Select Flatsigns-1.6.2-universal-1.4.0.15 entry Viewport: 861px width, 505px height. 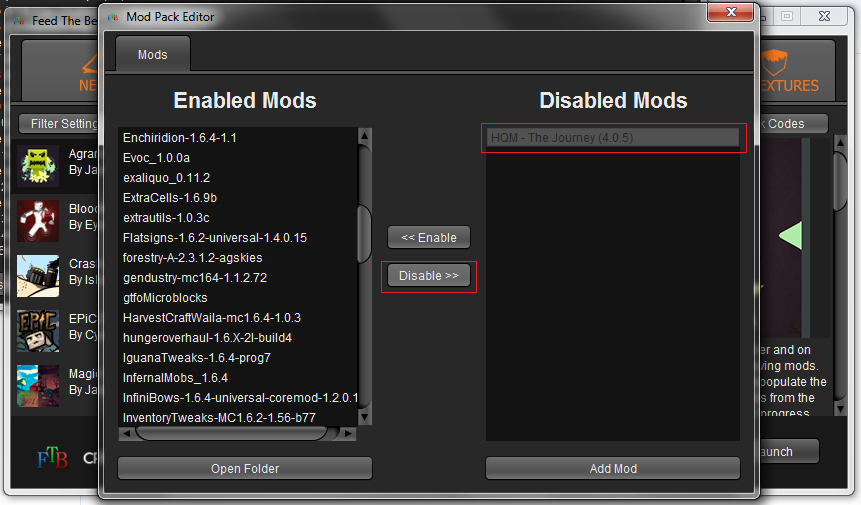coord(238,238)
